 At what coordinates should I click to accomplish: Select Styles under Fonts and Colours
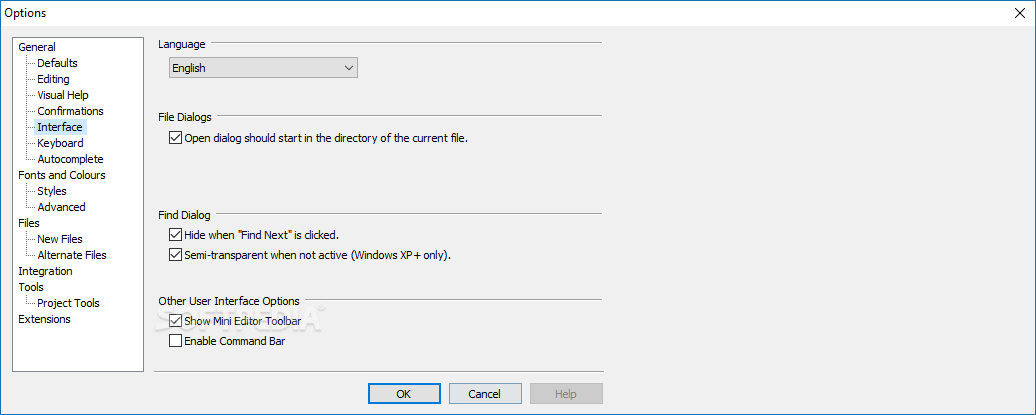point(52,191)
